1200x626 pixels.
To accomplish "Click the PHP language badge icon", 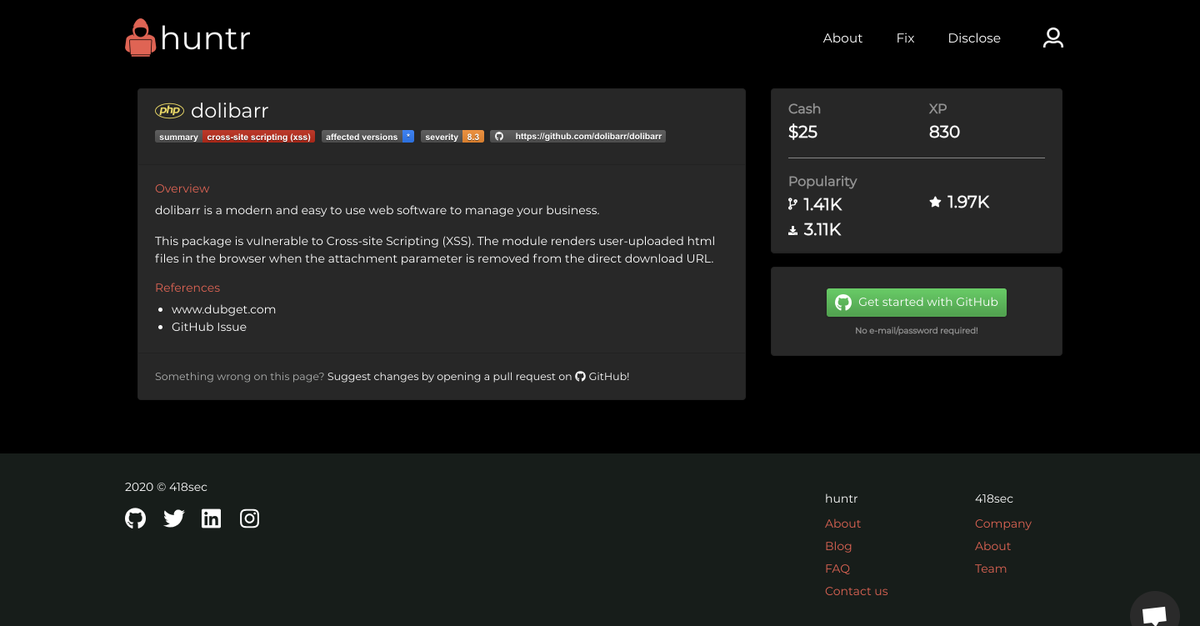I will pos(170,111).
